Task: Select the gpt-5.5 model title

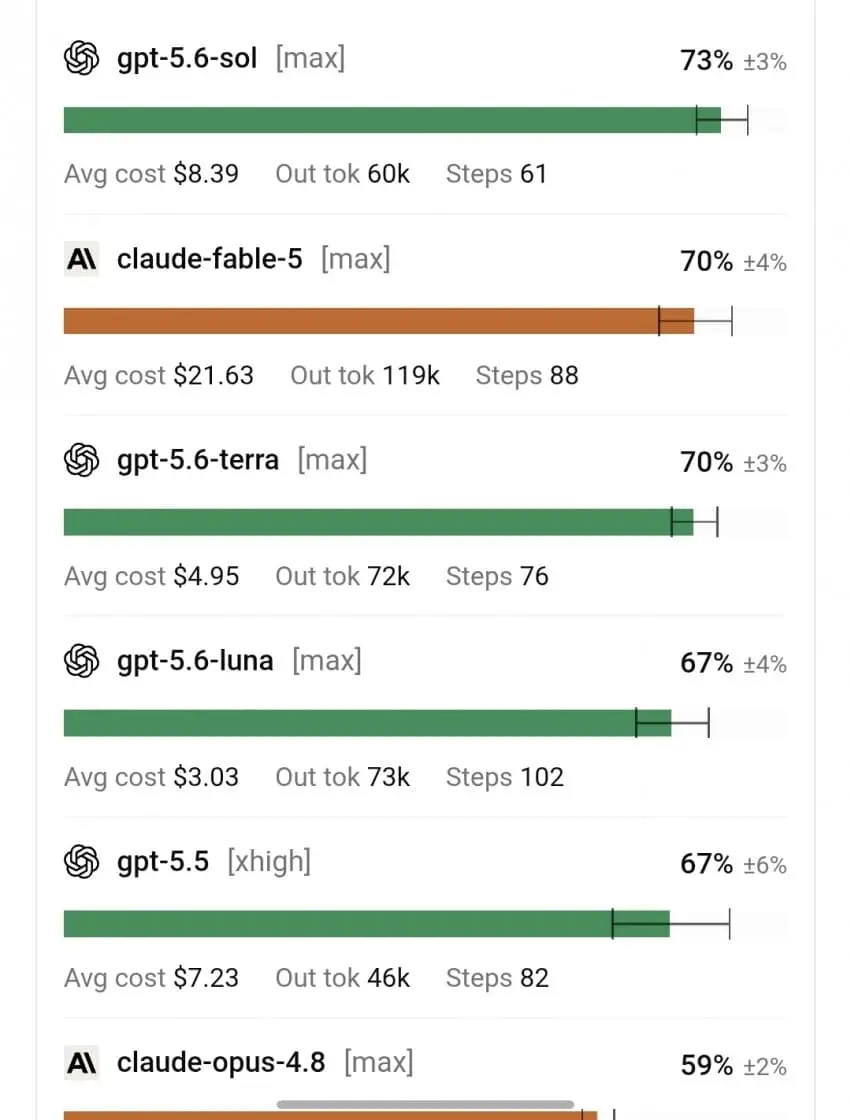Action: pos(163,861)
